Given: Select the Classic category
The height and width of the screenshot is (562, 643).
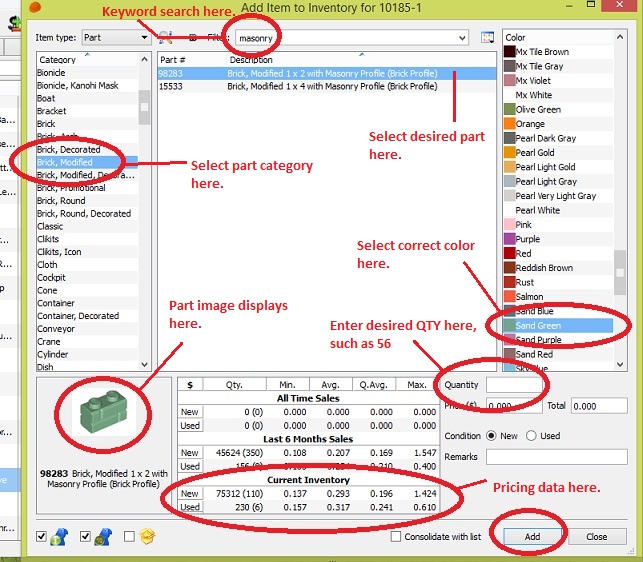Looking at the screenshot, I should (87, 226).
